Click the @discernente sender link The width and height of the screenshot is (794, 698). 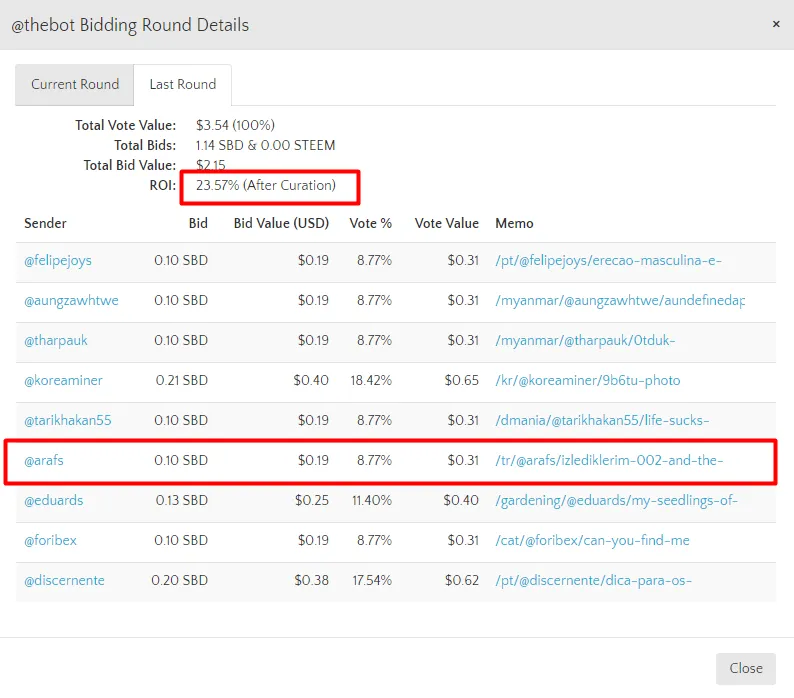tap(64, 580)
